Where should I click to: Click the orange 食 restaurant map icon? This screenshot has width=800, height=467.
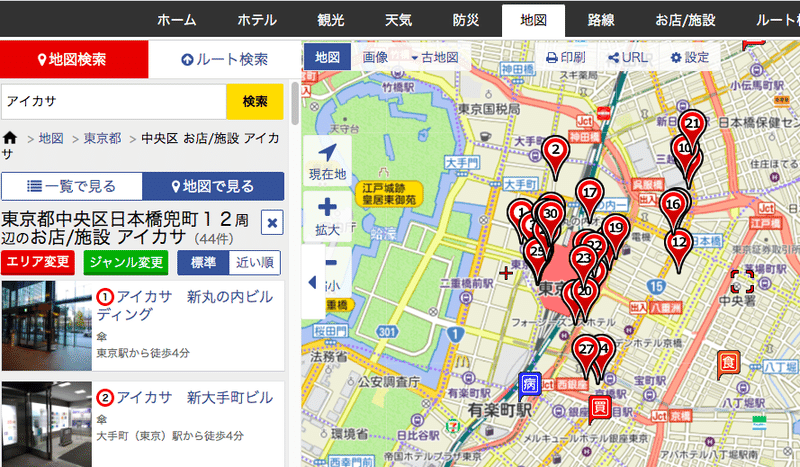click(x=728, y=364)
